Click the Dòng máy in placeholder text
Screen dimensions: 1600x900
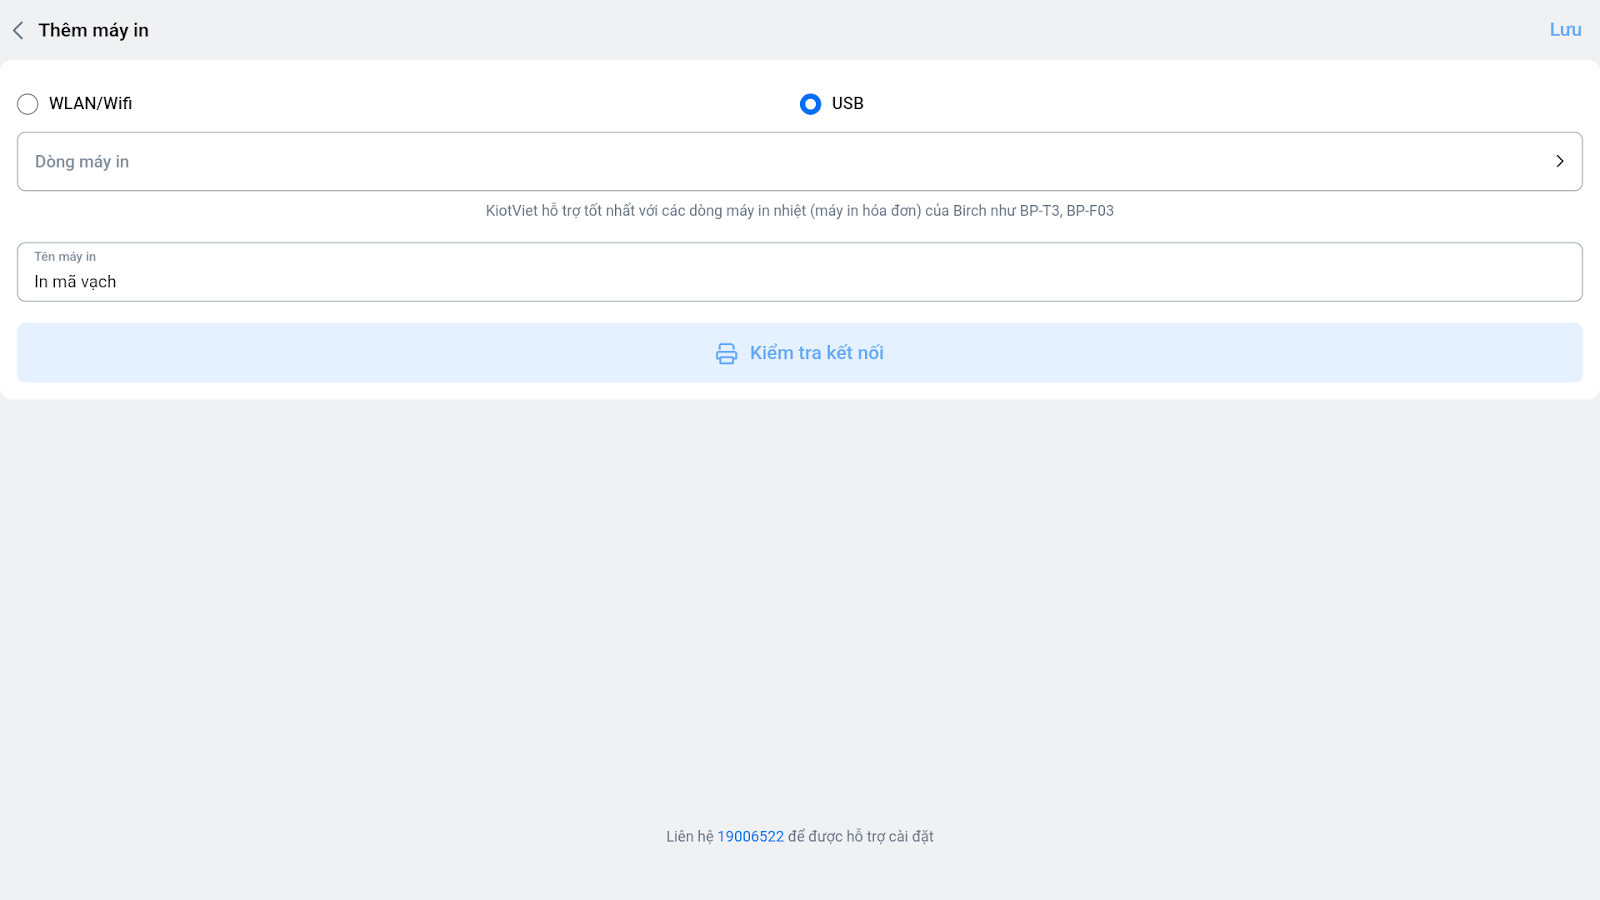click(x=82, y=162)
